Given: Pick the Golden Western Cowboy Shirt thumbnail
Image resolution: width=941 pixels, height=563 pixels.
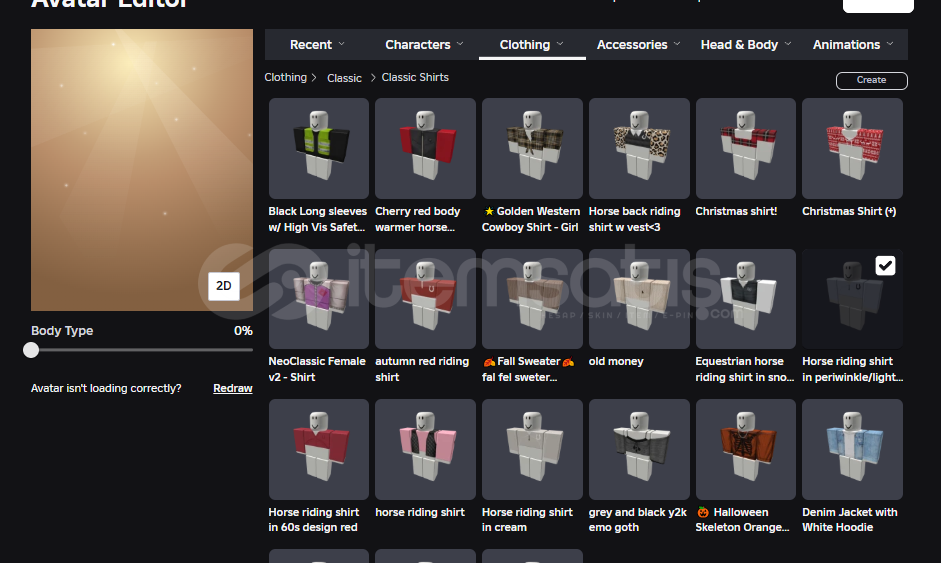Looking at the screenshot, I should click(532, 148).
